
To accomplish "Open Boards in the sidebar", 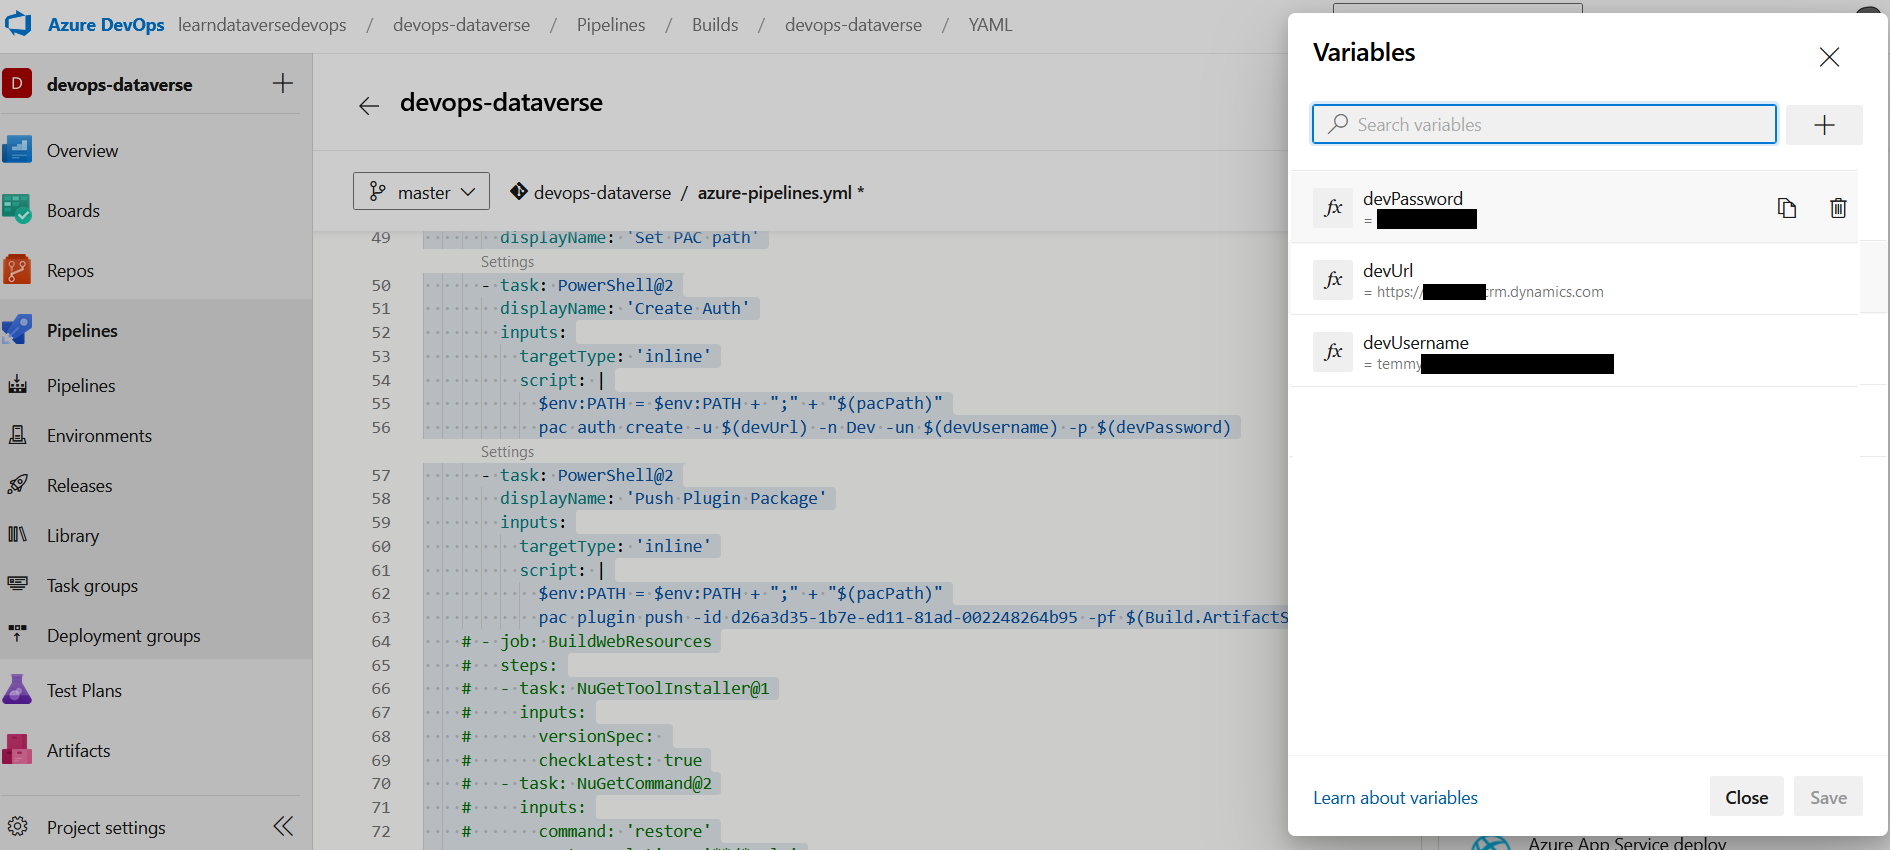I will 73,210.
